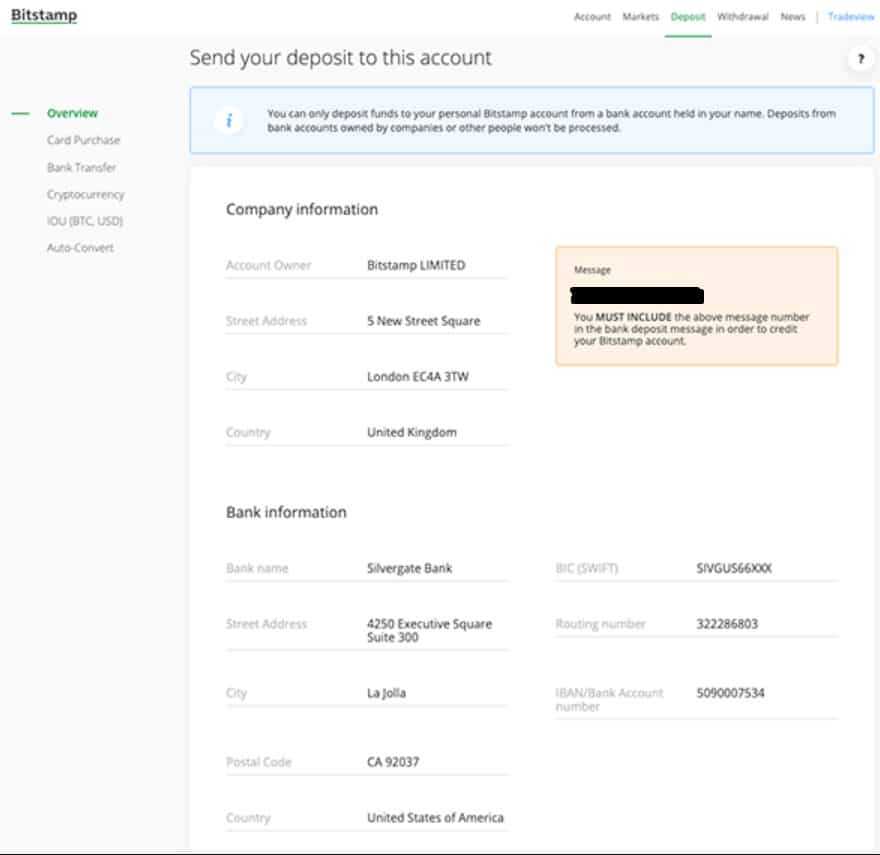
Task: Open Auto-Convert settings
Action: pyautogui.click(x=82, y=247)
